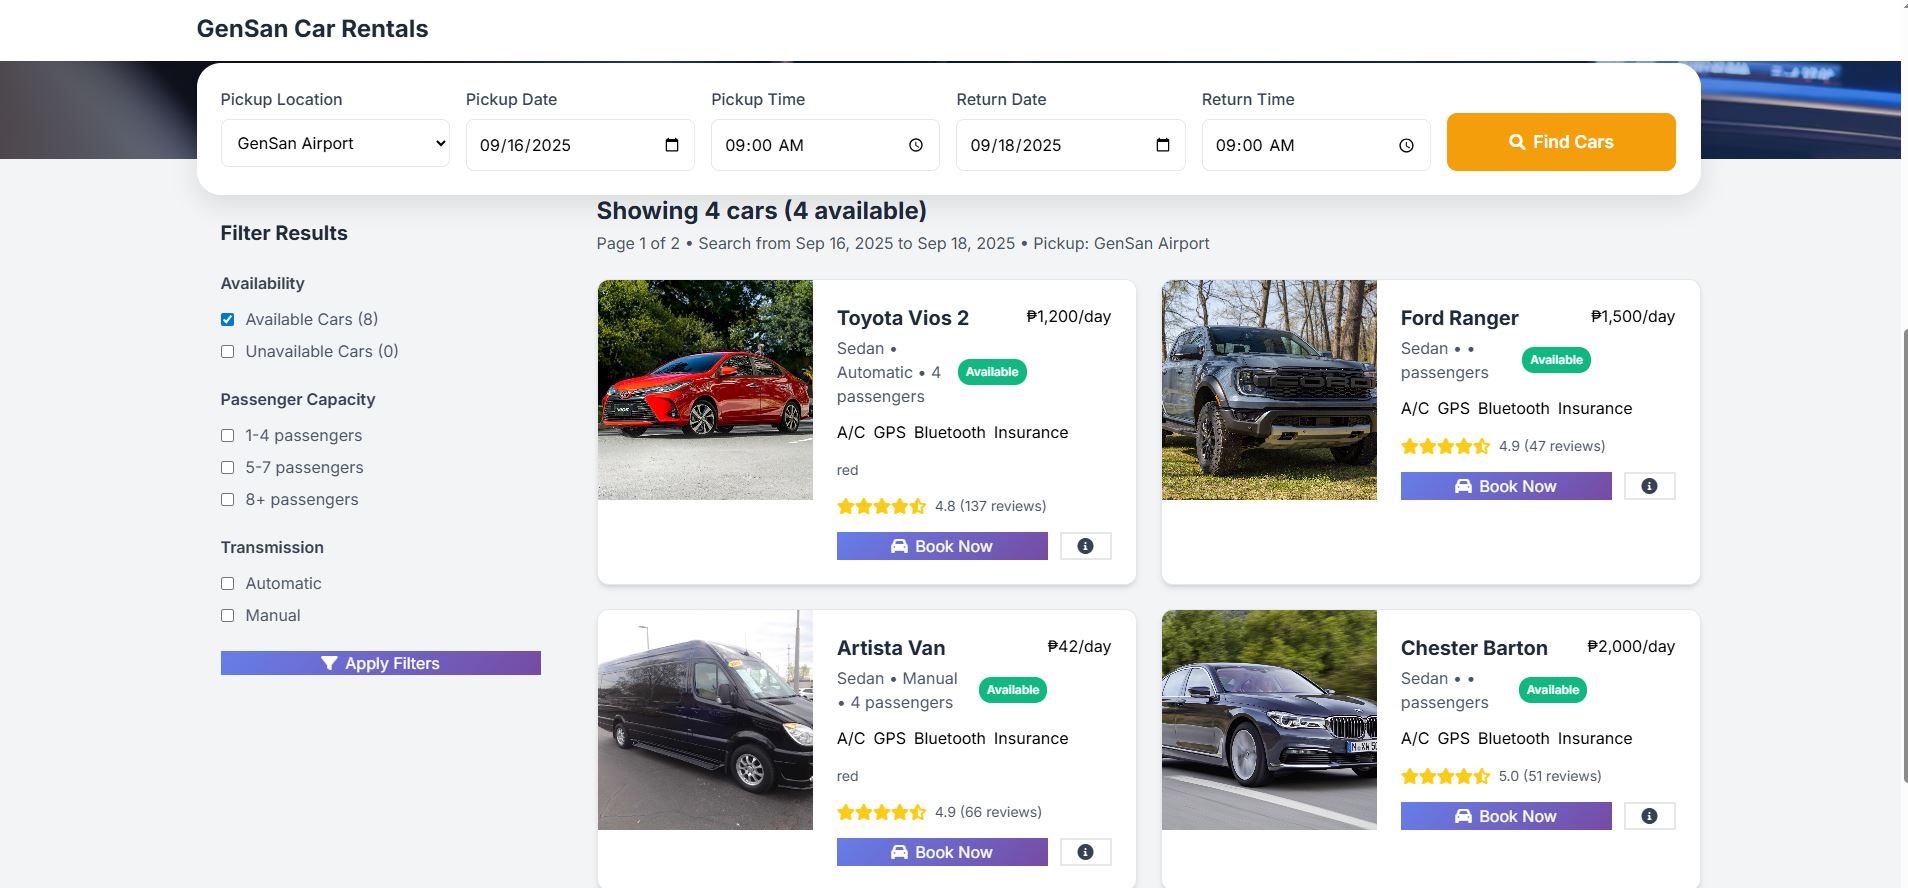
Task: Select Toyota Vios 2 title
Action: 903,318
